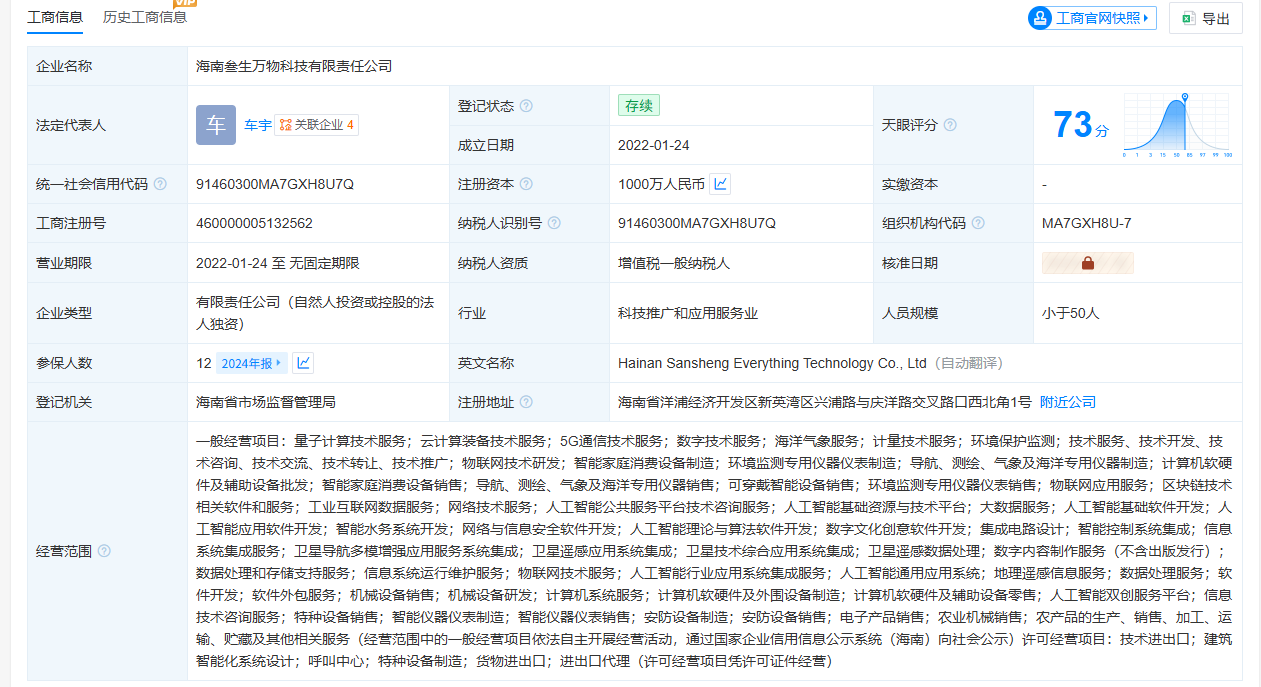1261x687 pixels.
Task: Click help icon beside 登记状态
Action: [526, 106]
